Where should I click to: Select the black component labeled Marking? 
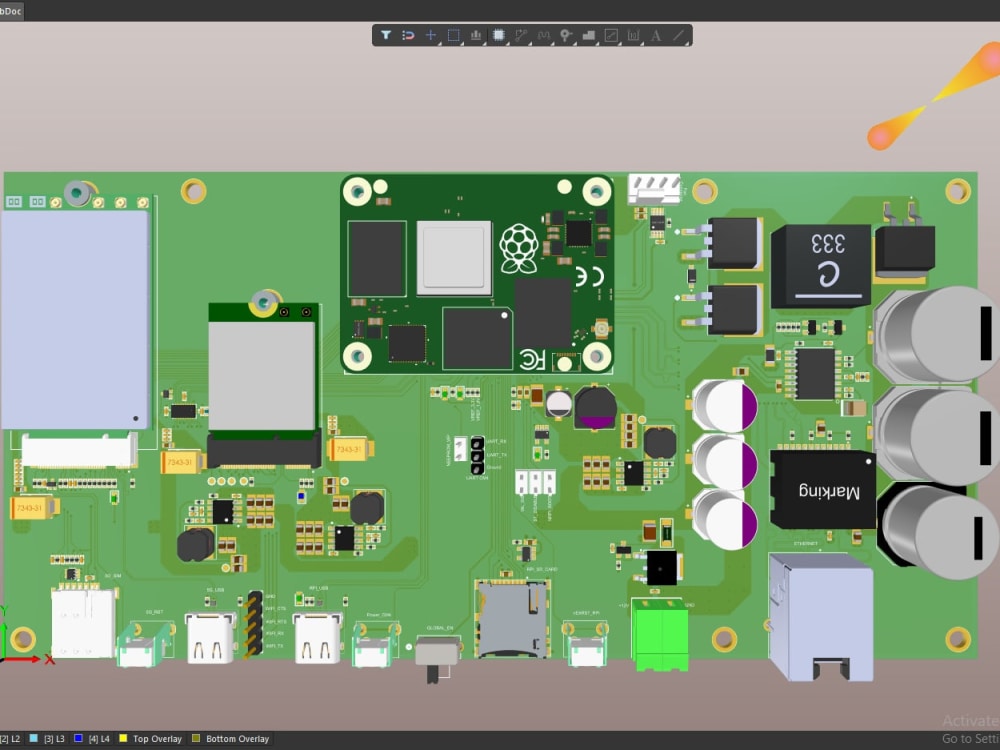point(823,489)
